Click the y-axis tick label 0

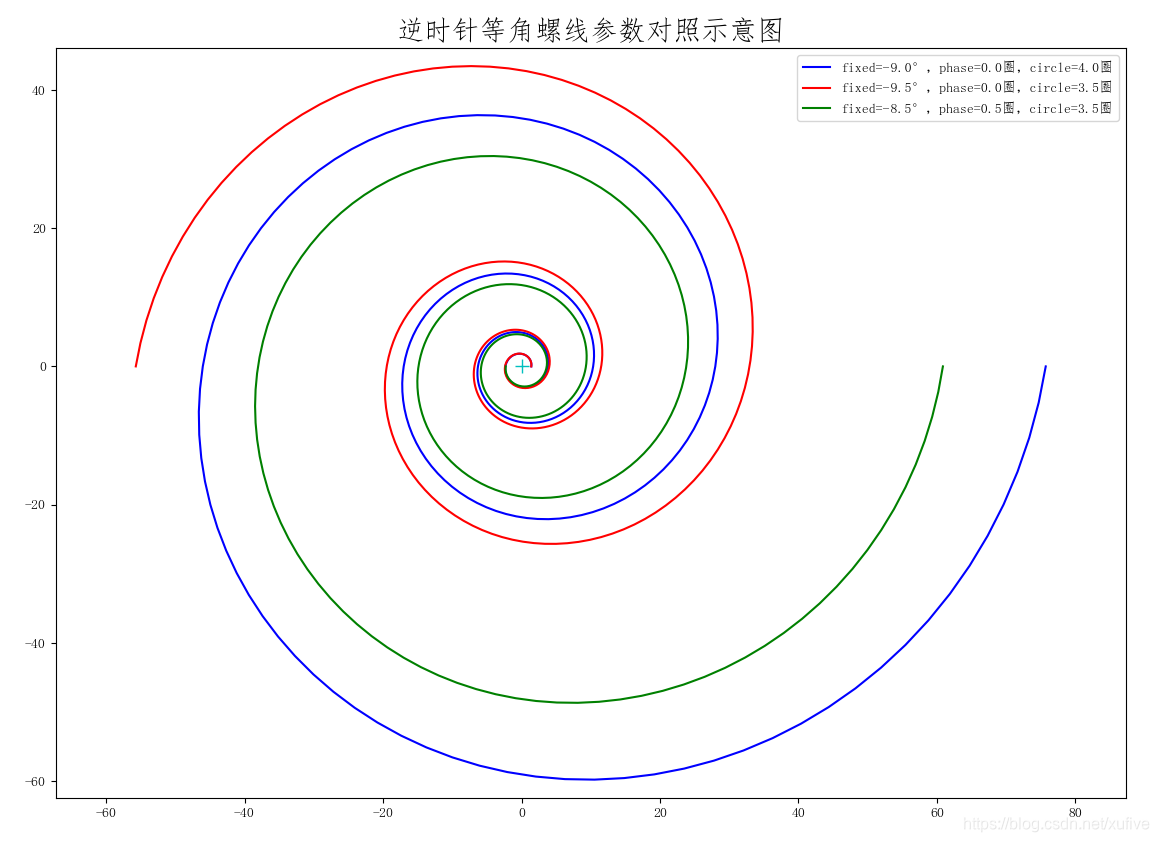point(43,367)
